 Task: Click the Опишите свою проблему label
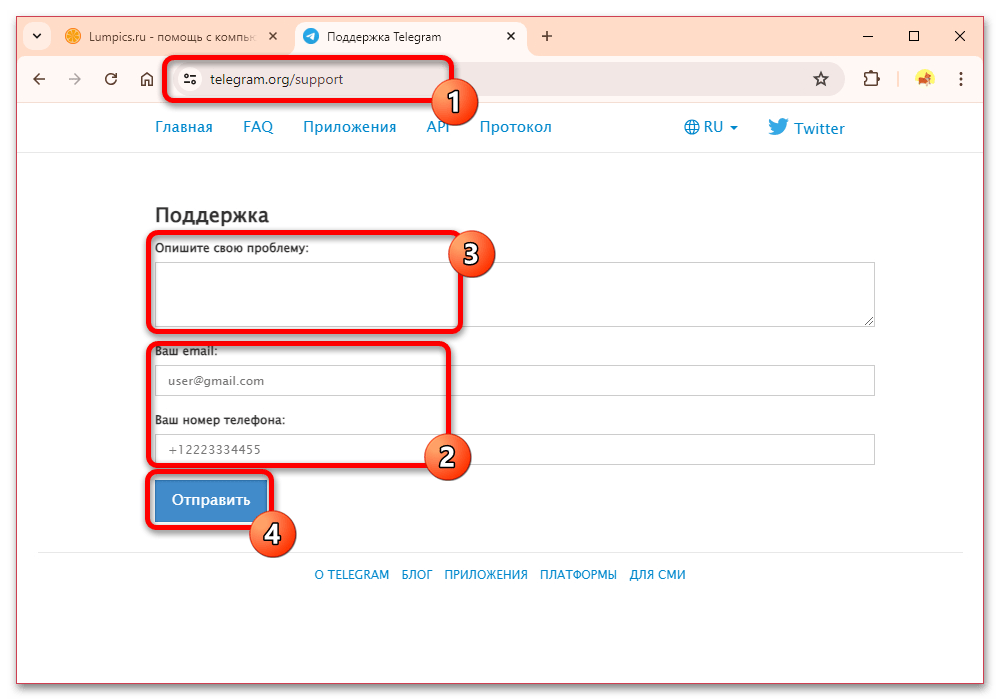pos(232,248)
